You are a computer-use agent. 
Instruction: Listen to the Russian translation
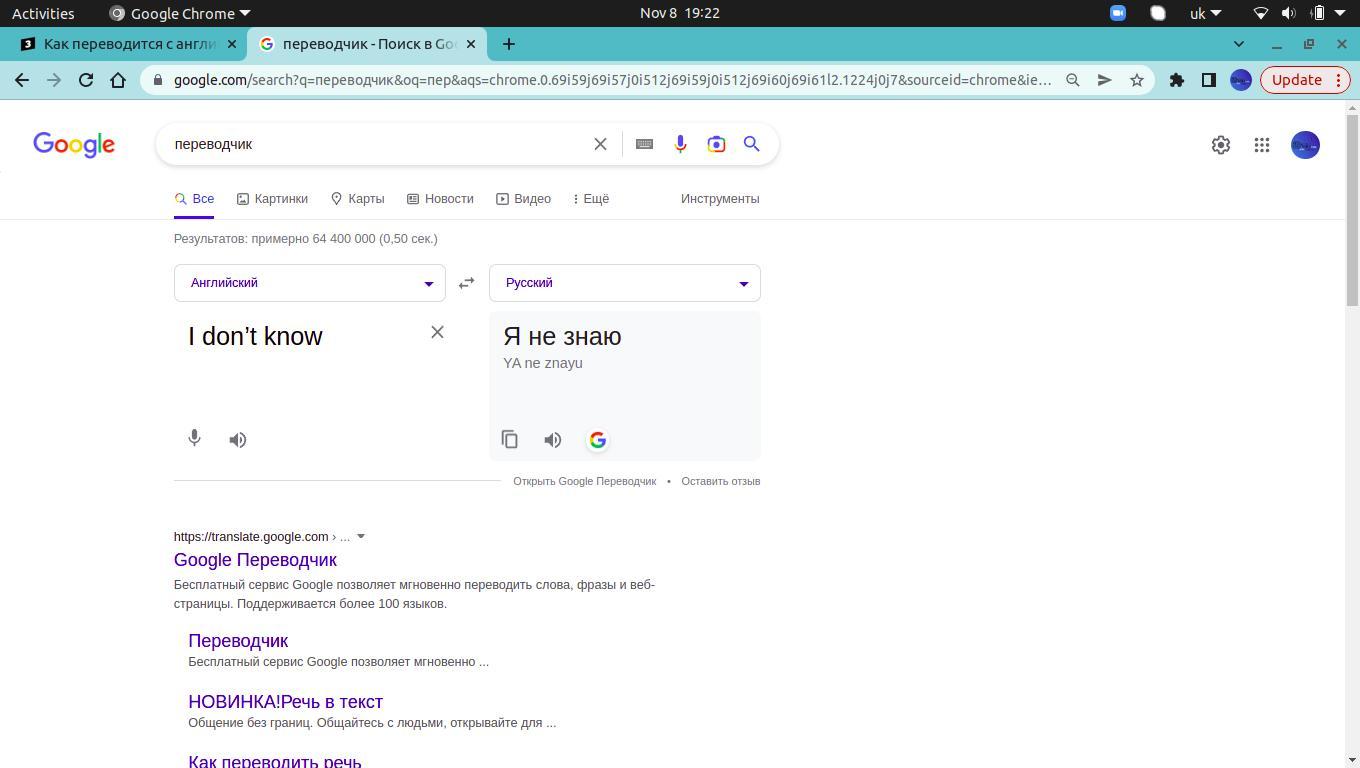point(553,440)
